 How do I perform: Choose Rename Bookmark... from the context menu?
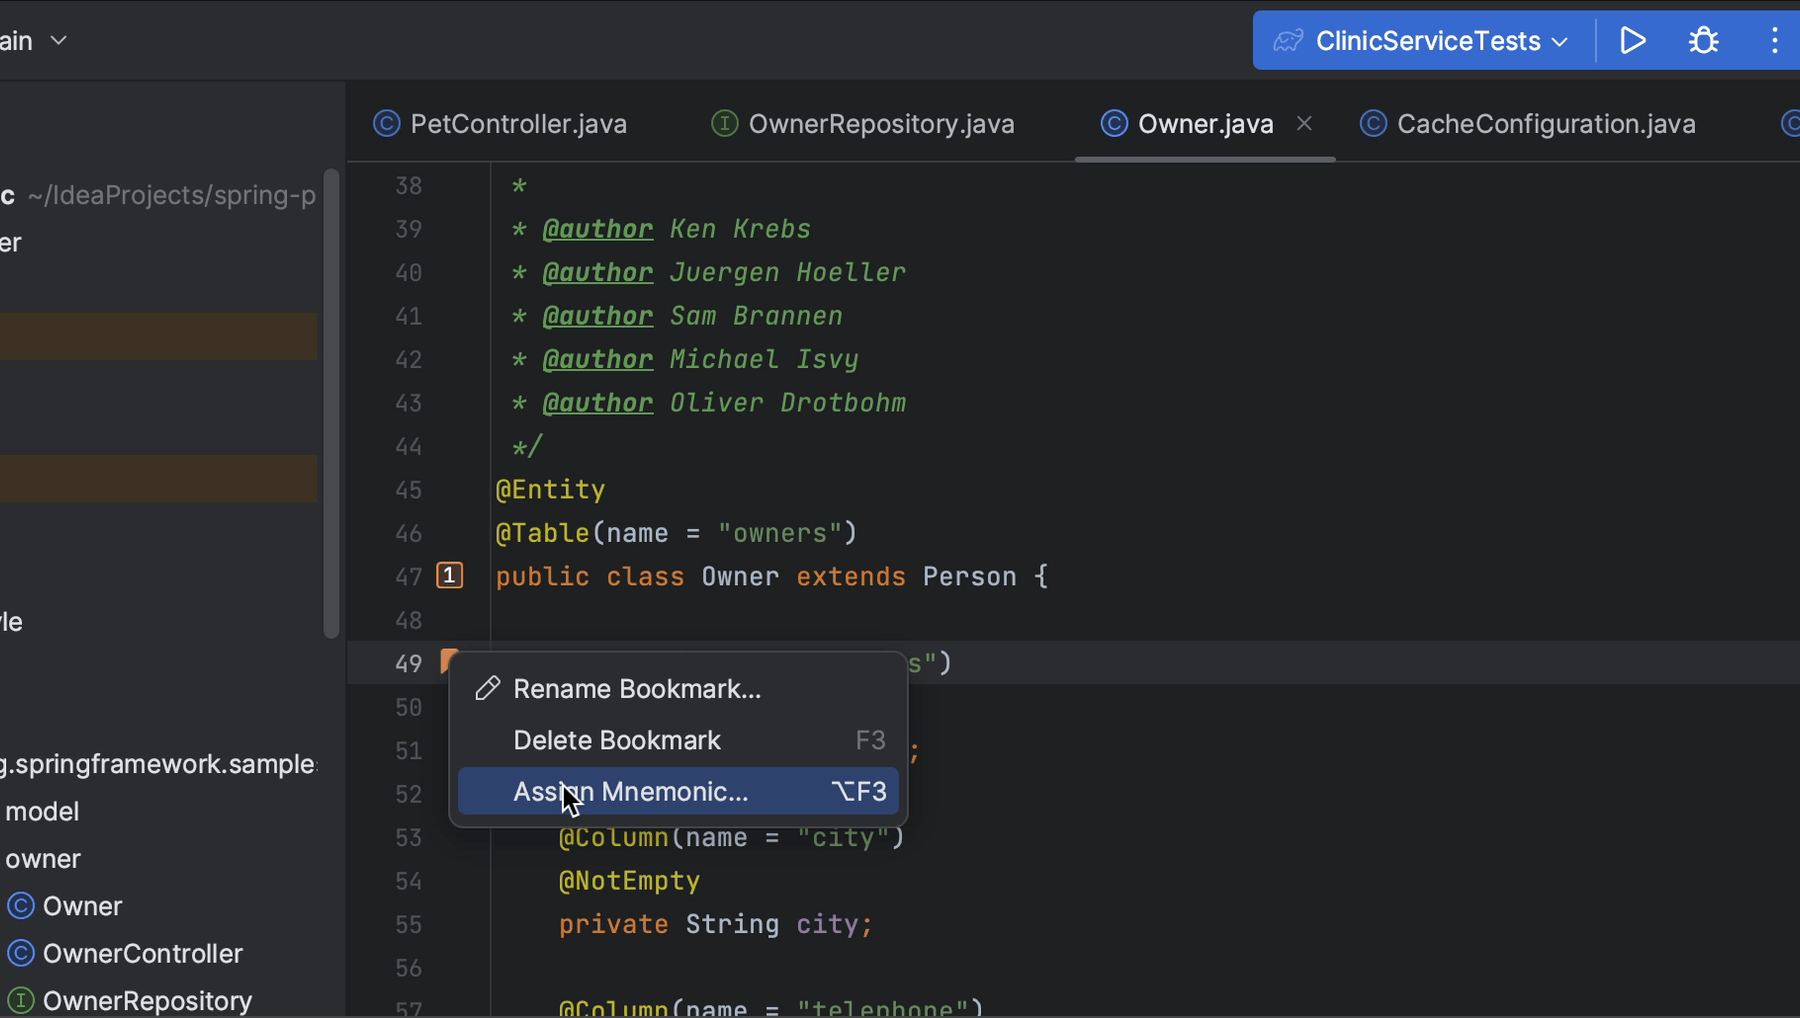pyautogui.click(x=636, y=689)
